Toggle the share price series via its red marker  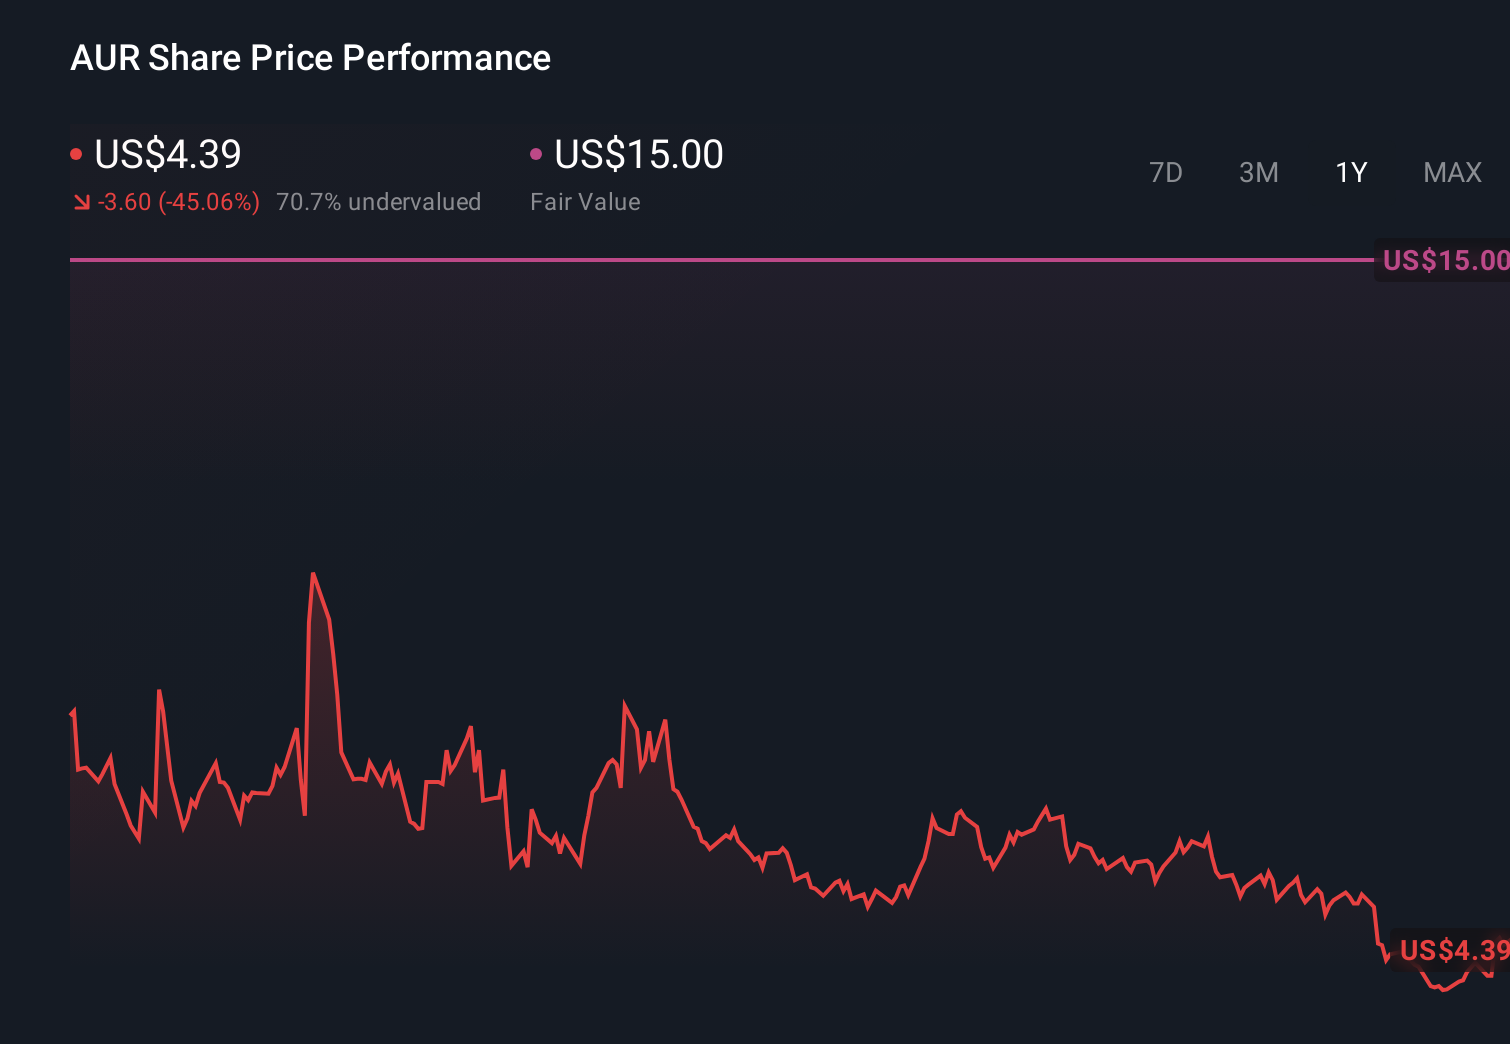76,153
